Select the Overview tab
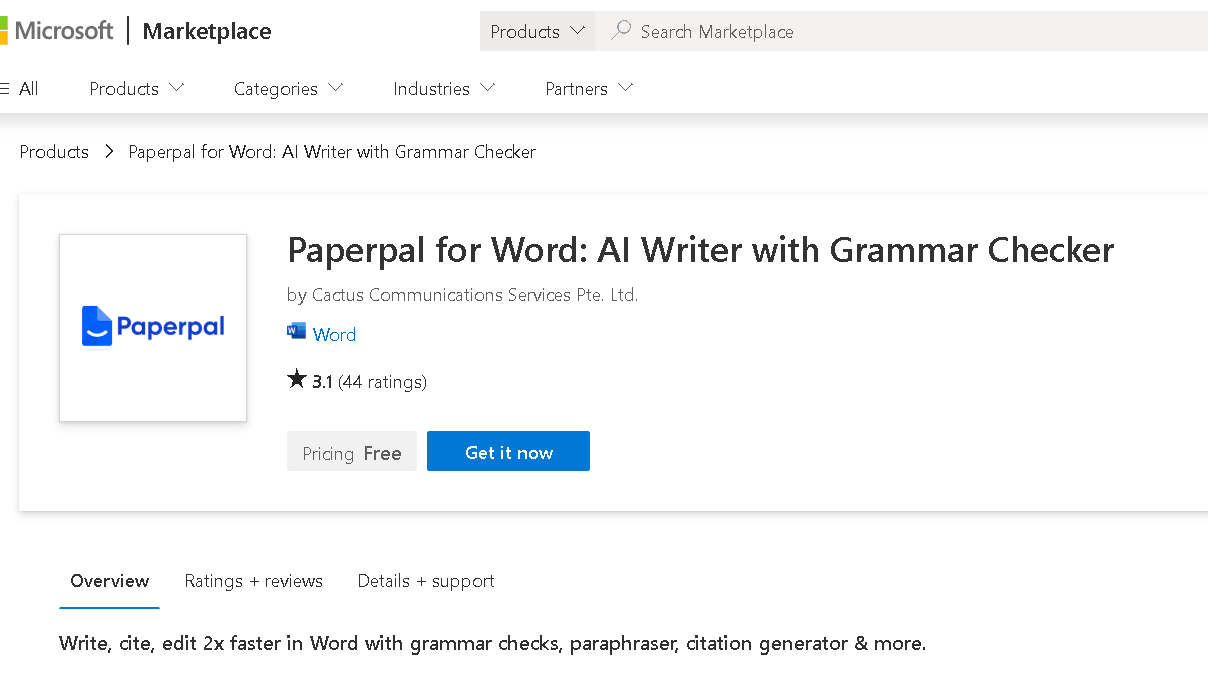1208x679 pixels. [110, 581]
